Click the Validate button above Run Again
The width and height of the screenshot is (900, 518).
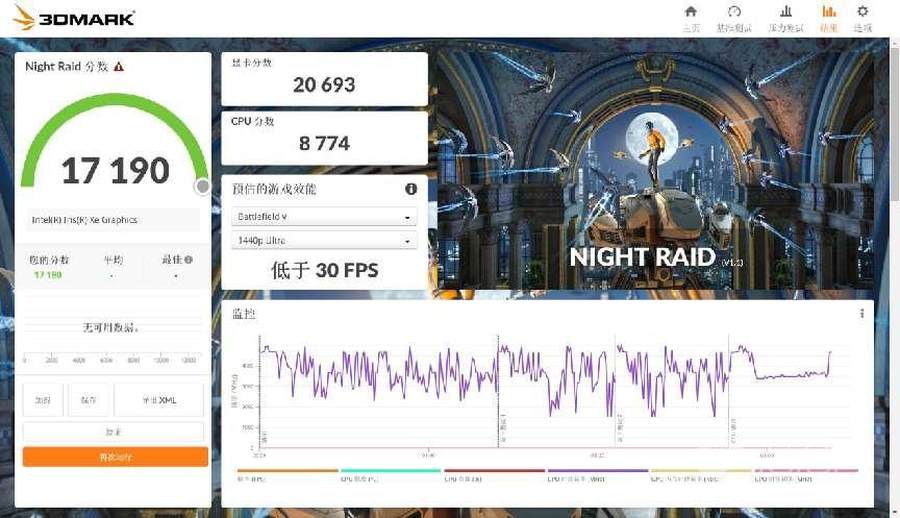(113, 431)
